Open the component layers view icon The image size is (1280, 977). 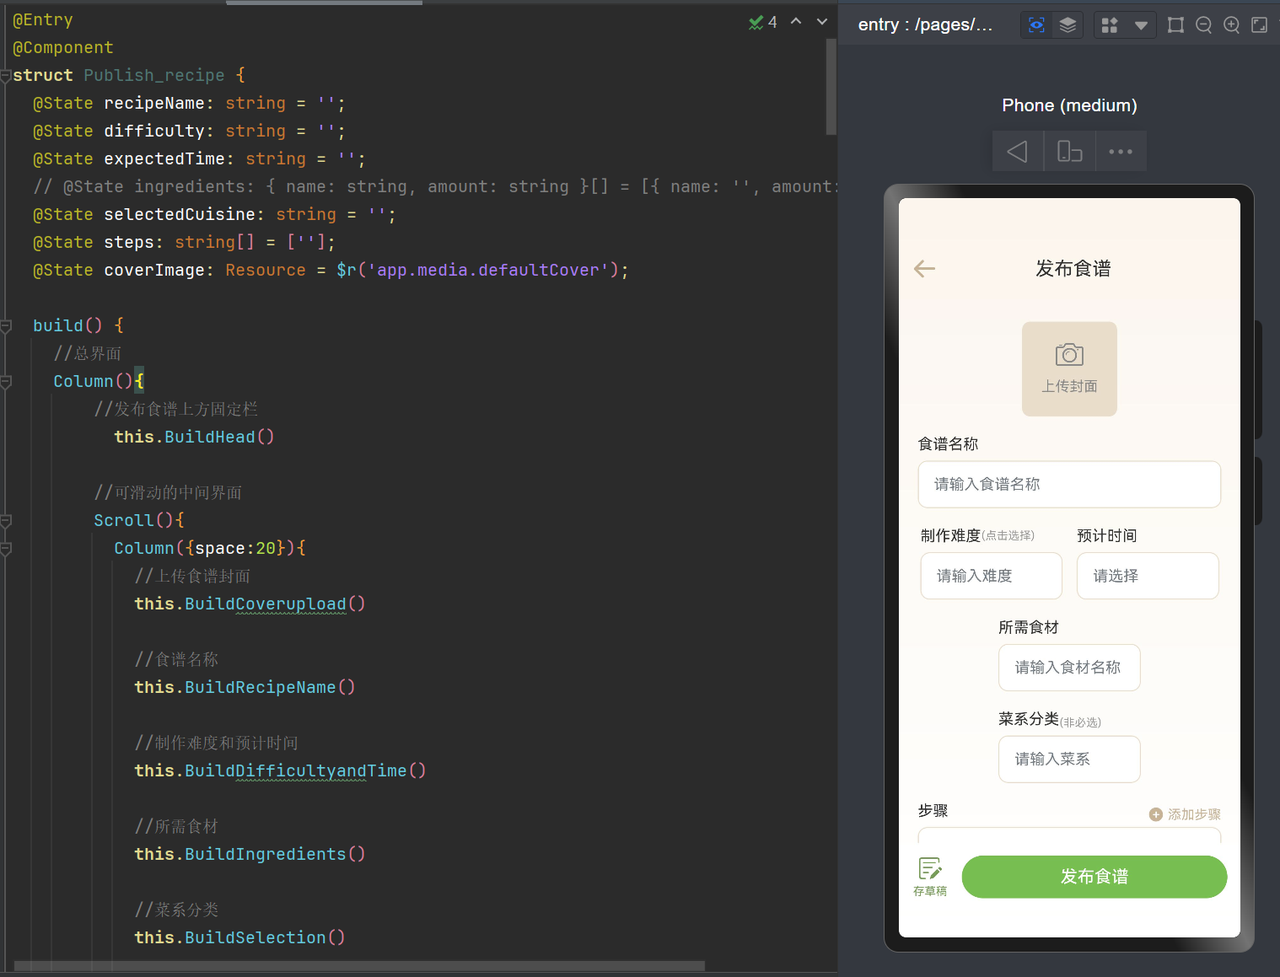[1068, 25]
